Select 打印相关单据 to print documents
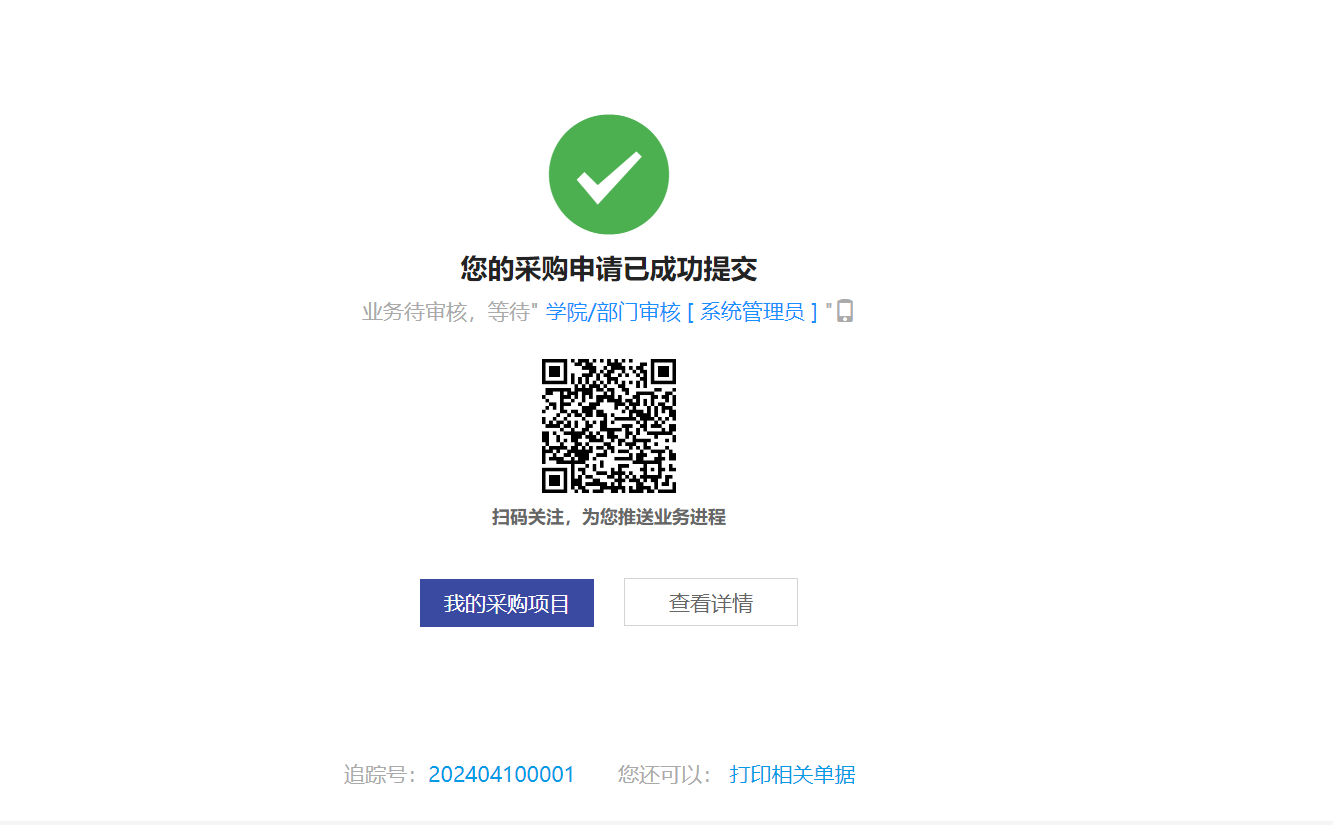 point(793,775)
